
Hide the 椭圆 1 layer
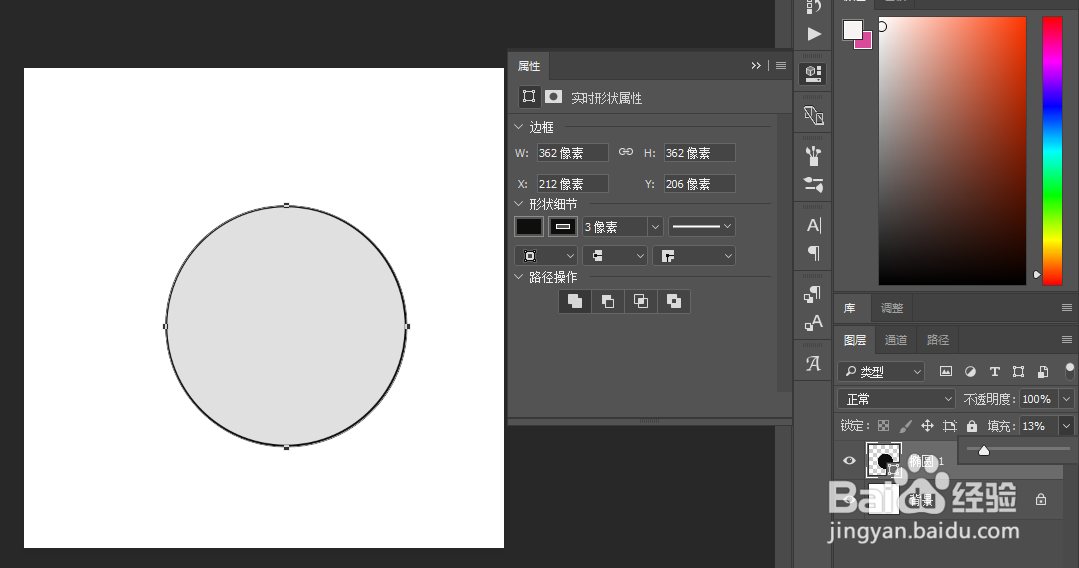[849, 461]
